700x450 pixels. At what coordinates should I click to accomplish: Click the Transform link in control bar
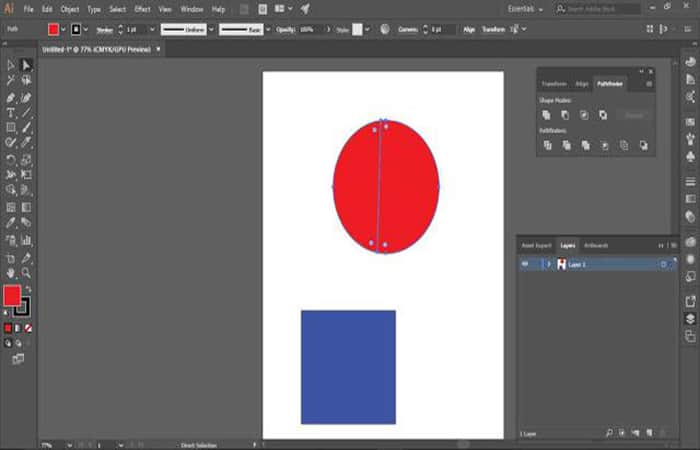click(x=493, y=29)
